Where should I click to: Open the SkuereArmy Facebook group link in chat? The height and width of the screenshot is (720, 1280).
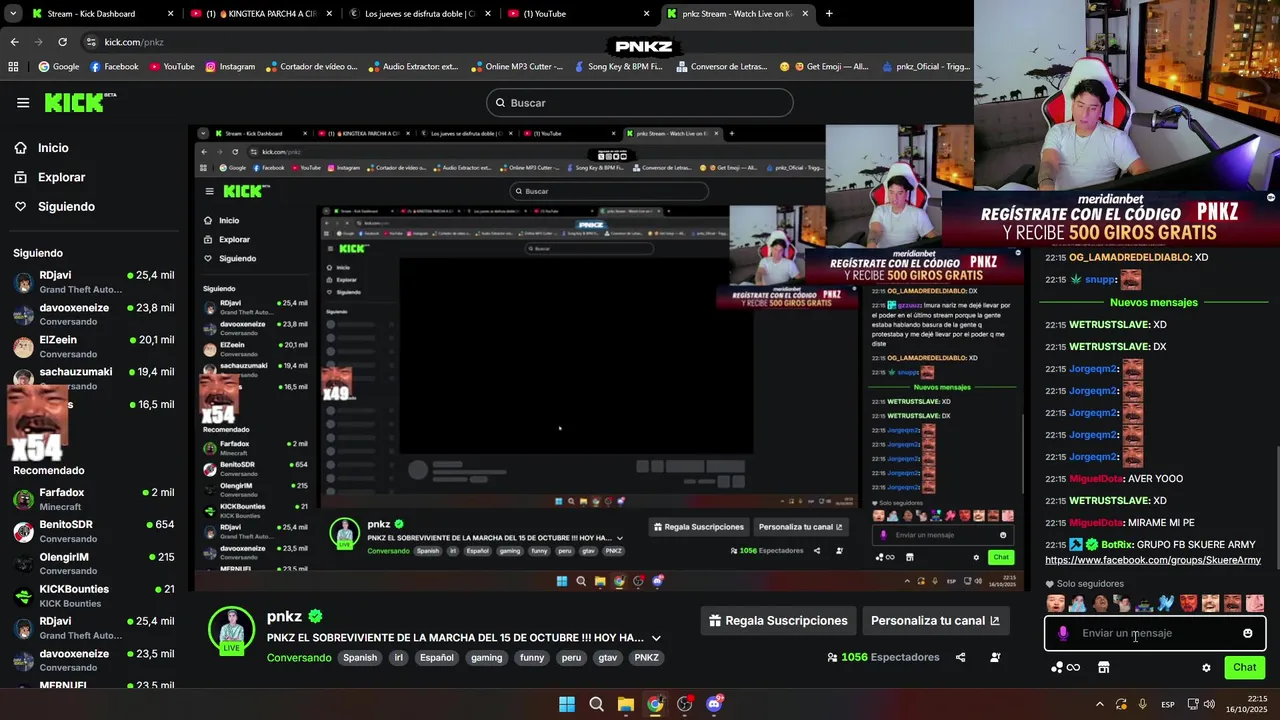coord(1153,561)
